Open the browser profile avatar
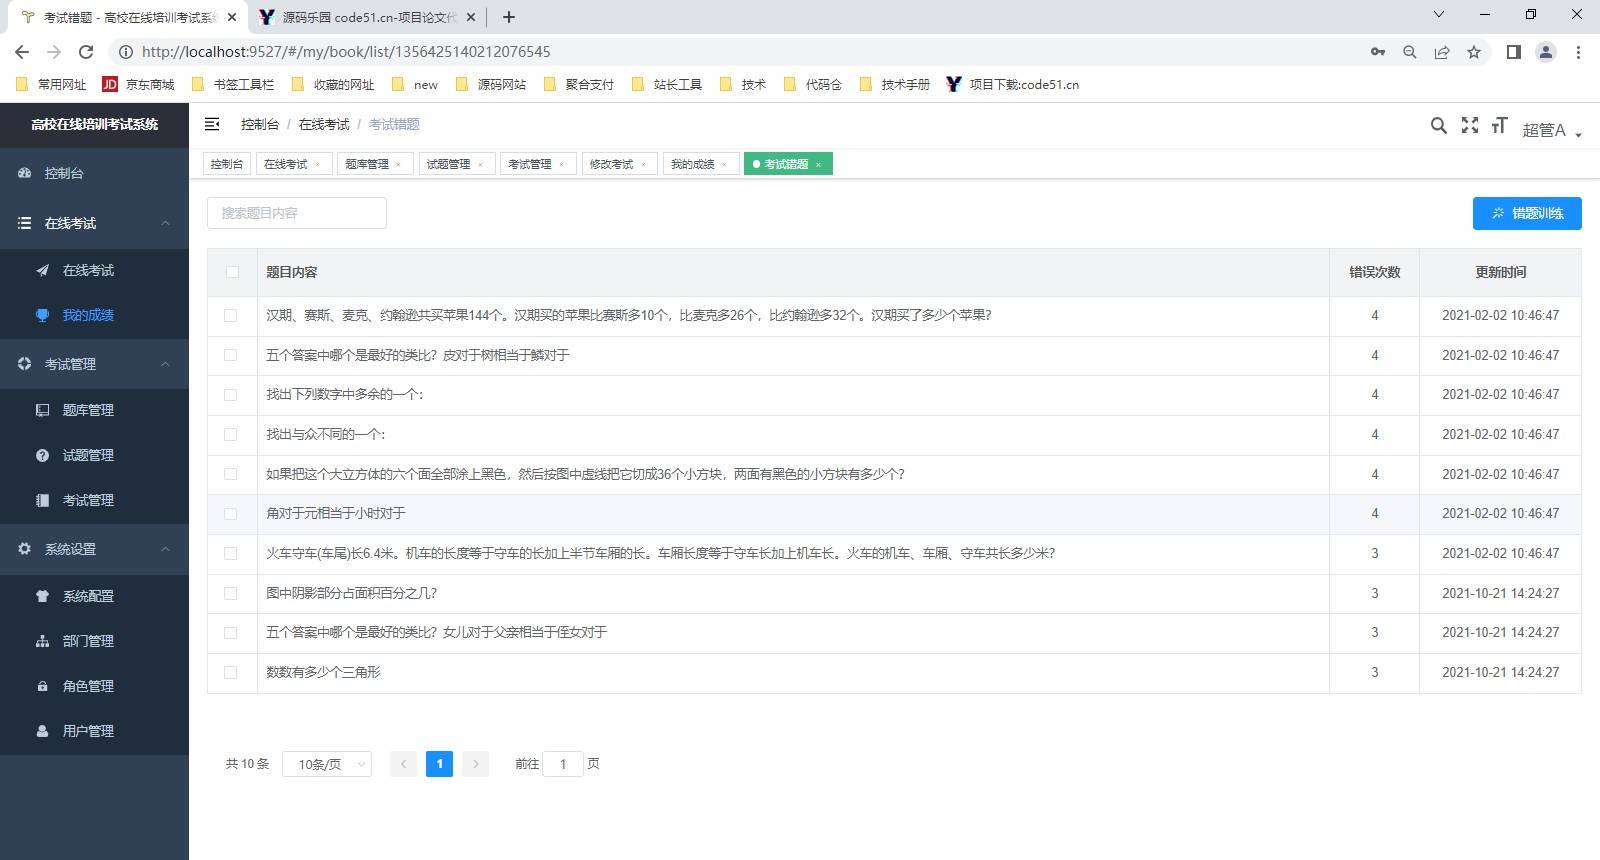The image size is (1600, 860). coord(1546,52)
